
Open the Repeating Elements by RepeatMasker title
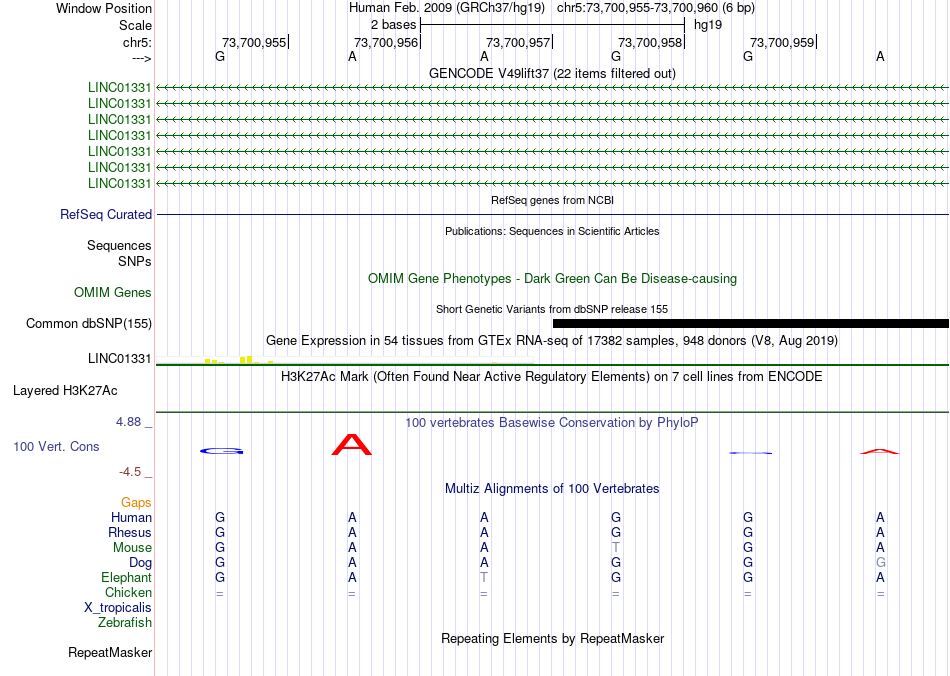pos(552,638)
